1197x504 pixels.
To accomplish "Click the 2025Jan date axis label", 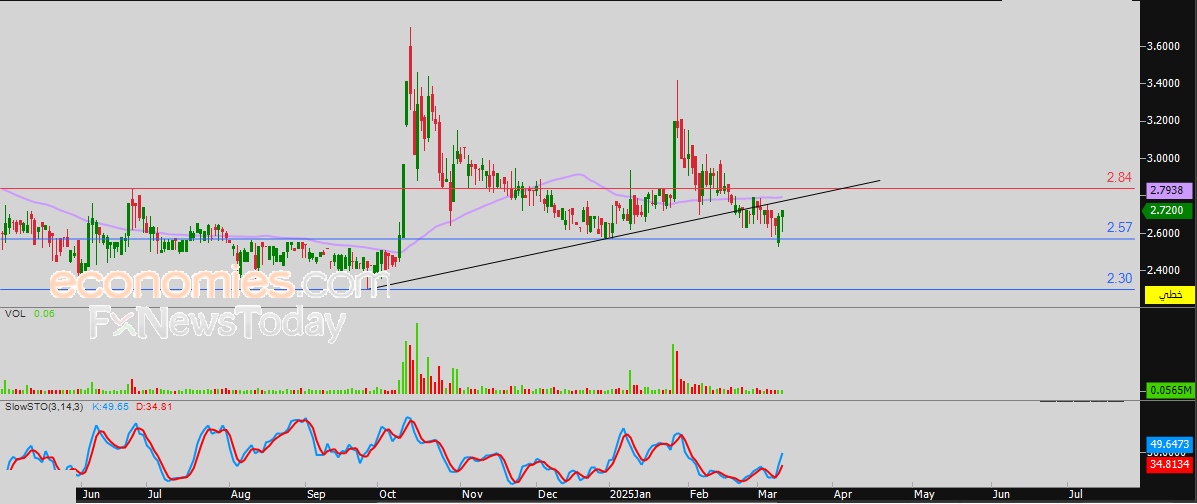I will pos(631,495).
